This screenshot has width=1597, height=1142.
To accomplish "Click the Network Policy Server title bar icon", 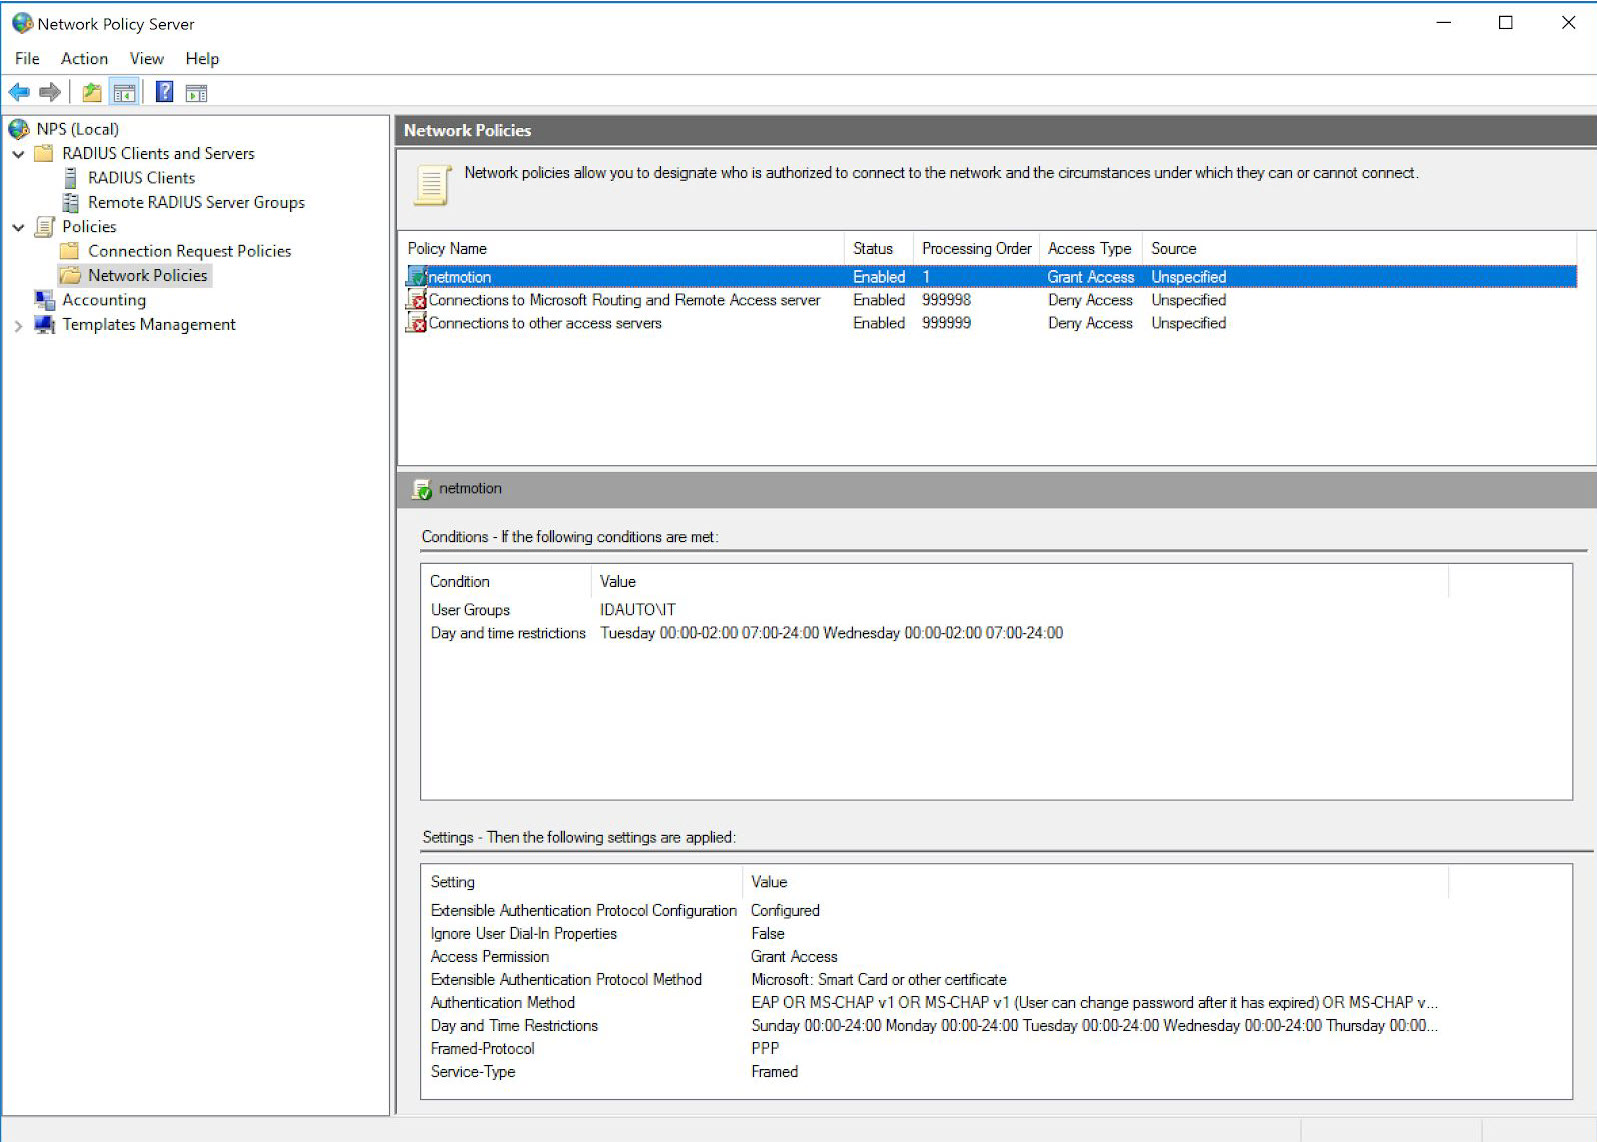I will (x=22, y=23).
